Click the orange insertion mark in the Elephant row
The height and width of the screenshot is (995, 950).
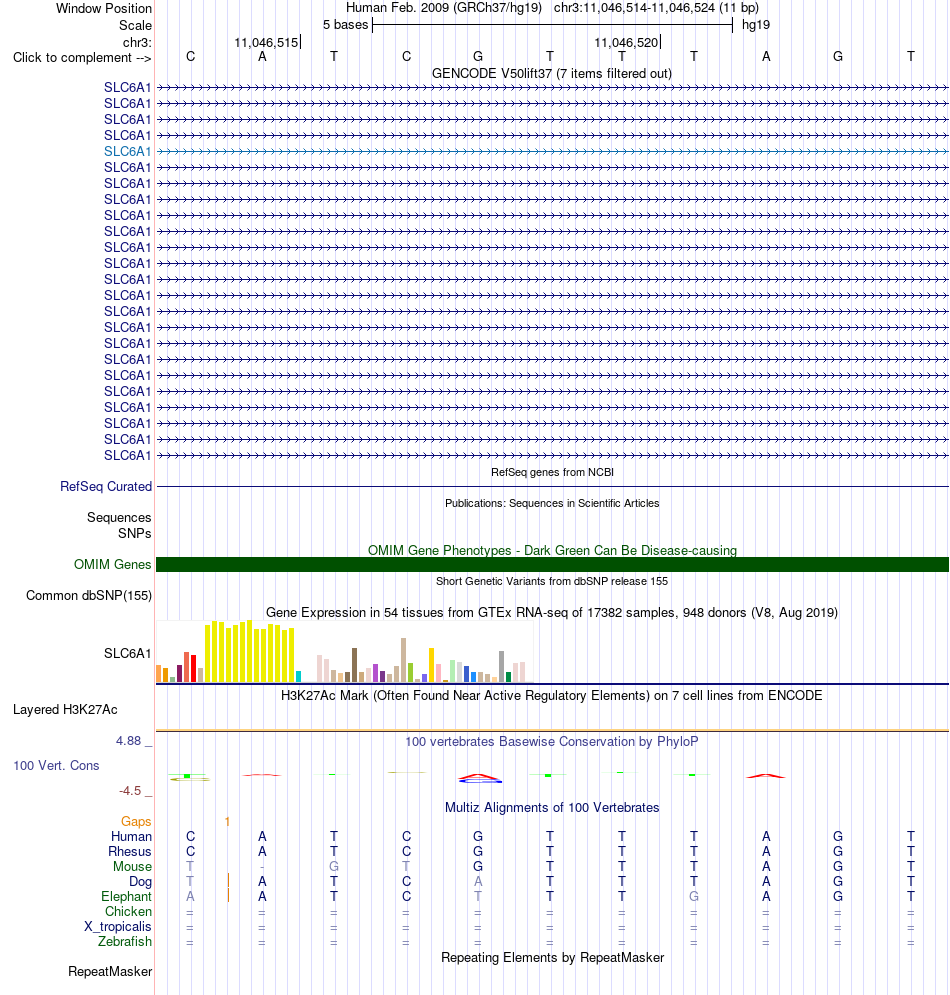[x=228, y=895]
